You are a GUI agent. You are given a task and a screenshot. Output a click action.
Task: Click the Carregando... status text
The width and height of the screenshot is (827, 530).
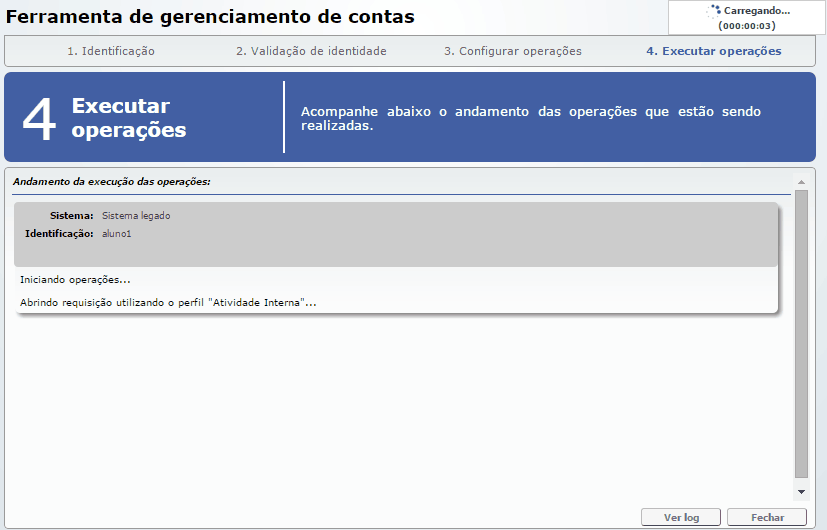click(756, 10)
